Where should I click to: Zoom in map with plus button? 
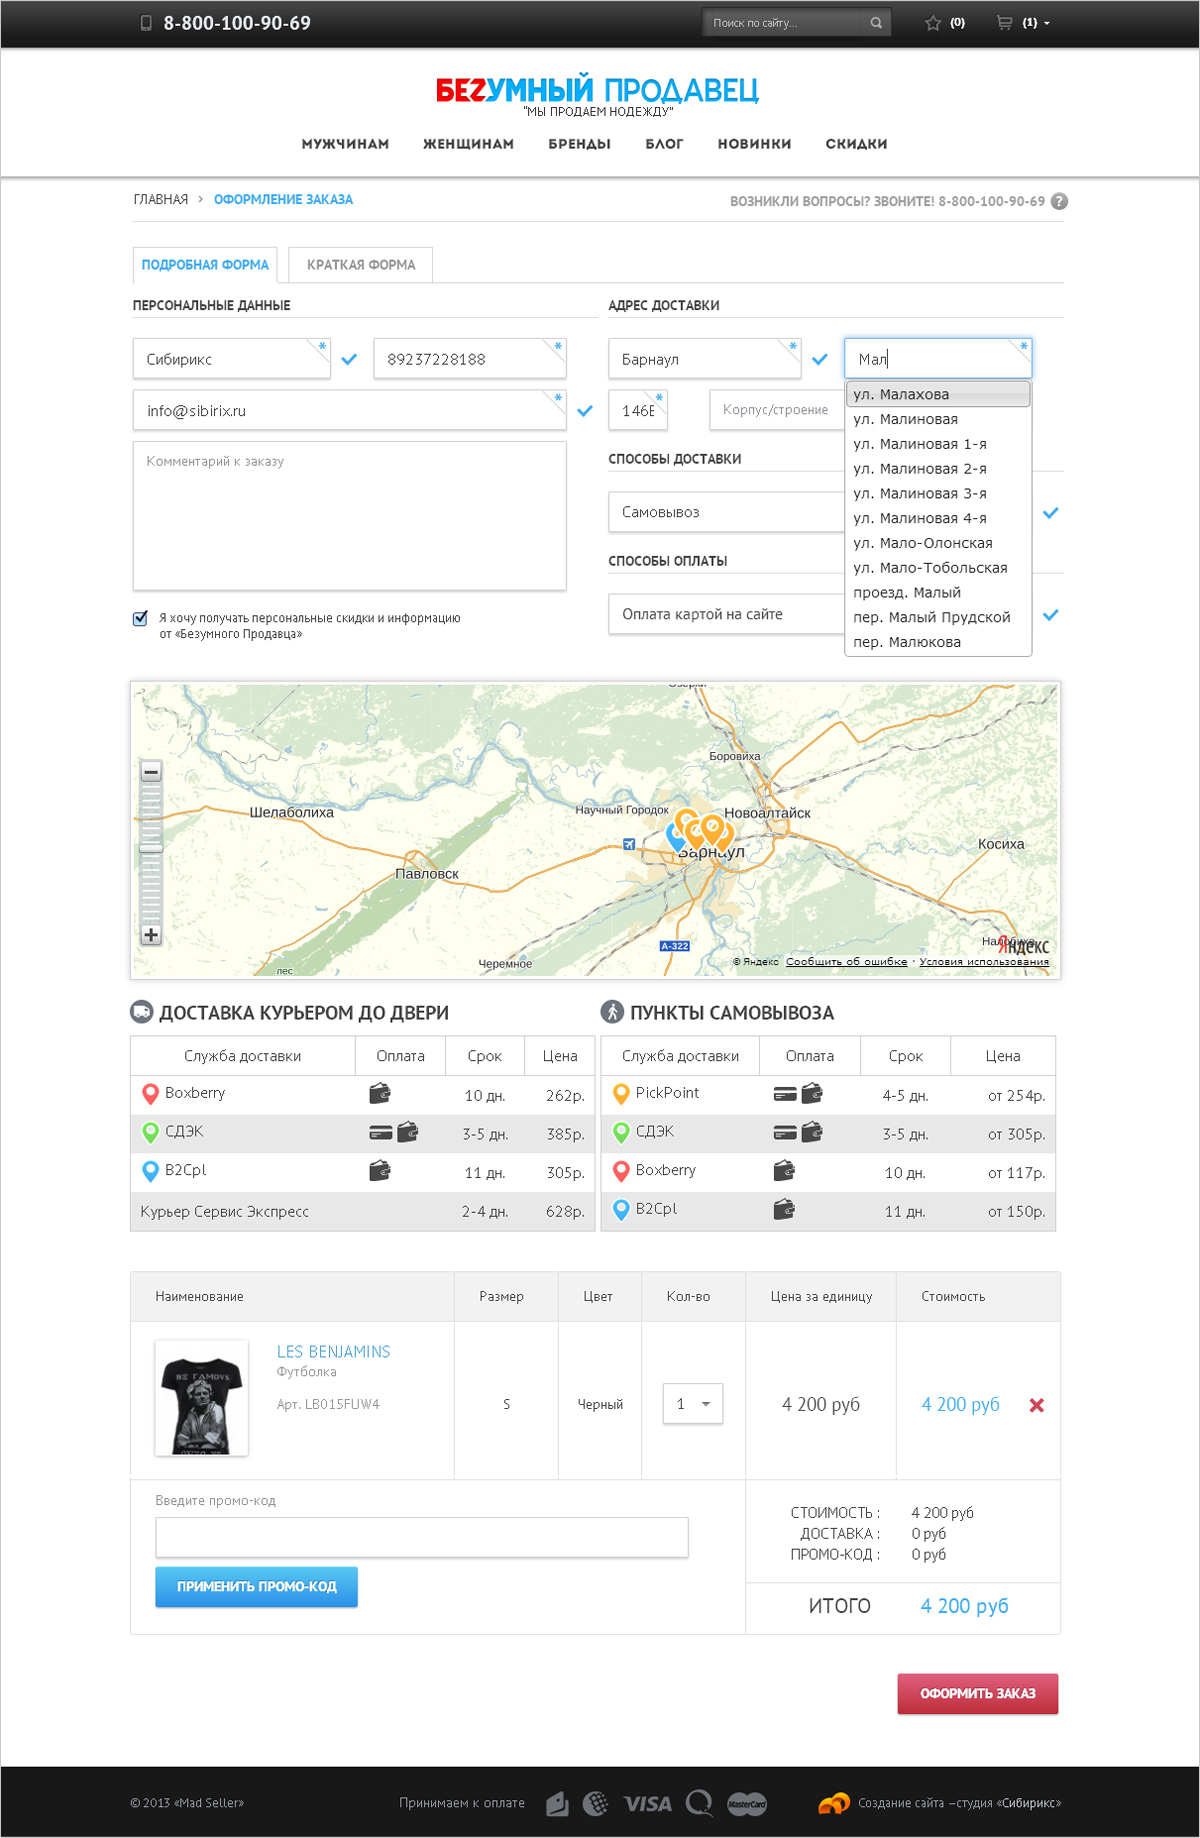tap(151, 935)
